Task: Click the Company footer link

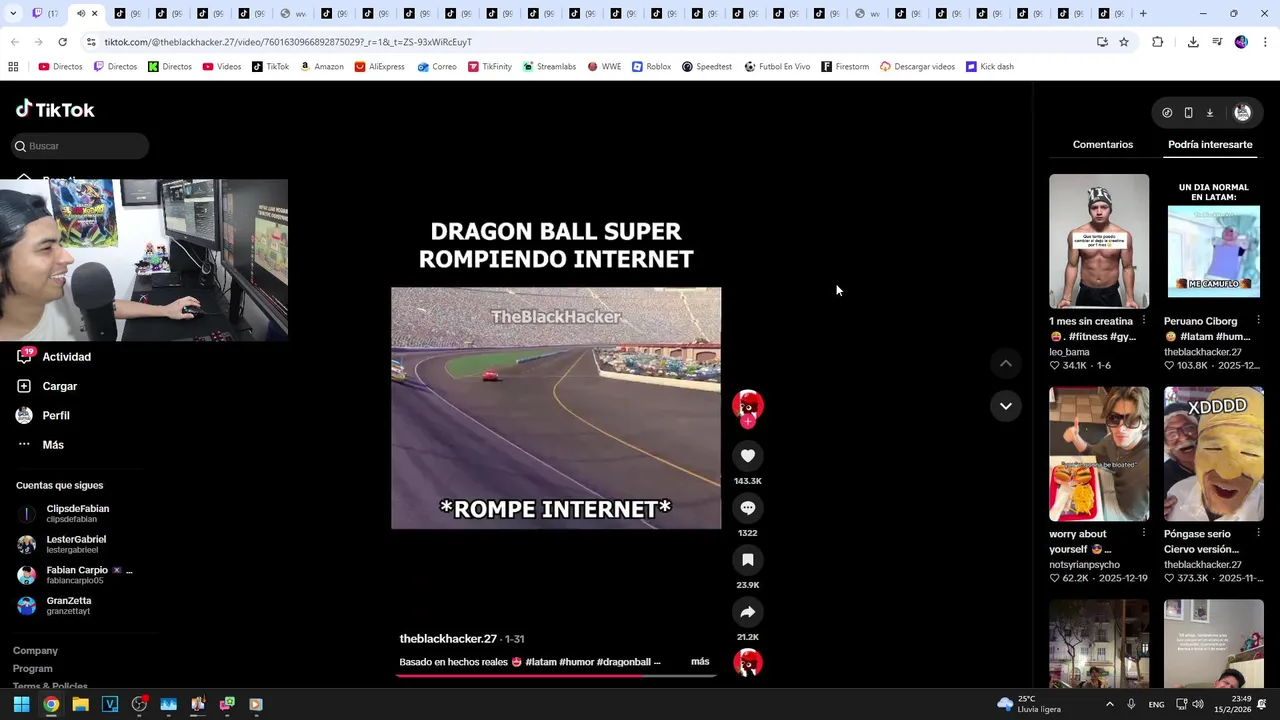Action: point(35,651)
